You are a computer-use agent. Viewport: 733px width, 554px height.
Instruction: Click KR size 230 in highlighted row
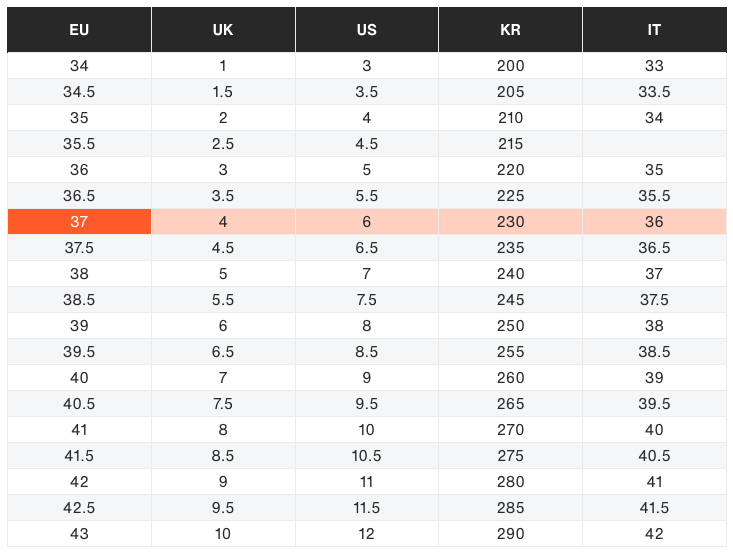(x=510, y=222)
